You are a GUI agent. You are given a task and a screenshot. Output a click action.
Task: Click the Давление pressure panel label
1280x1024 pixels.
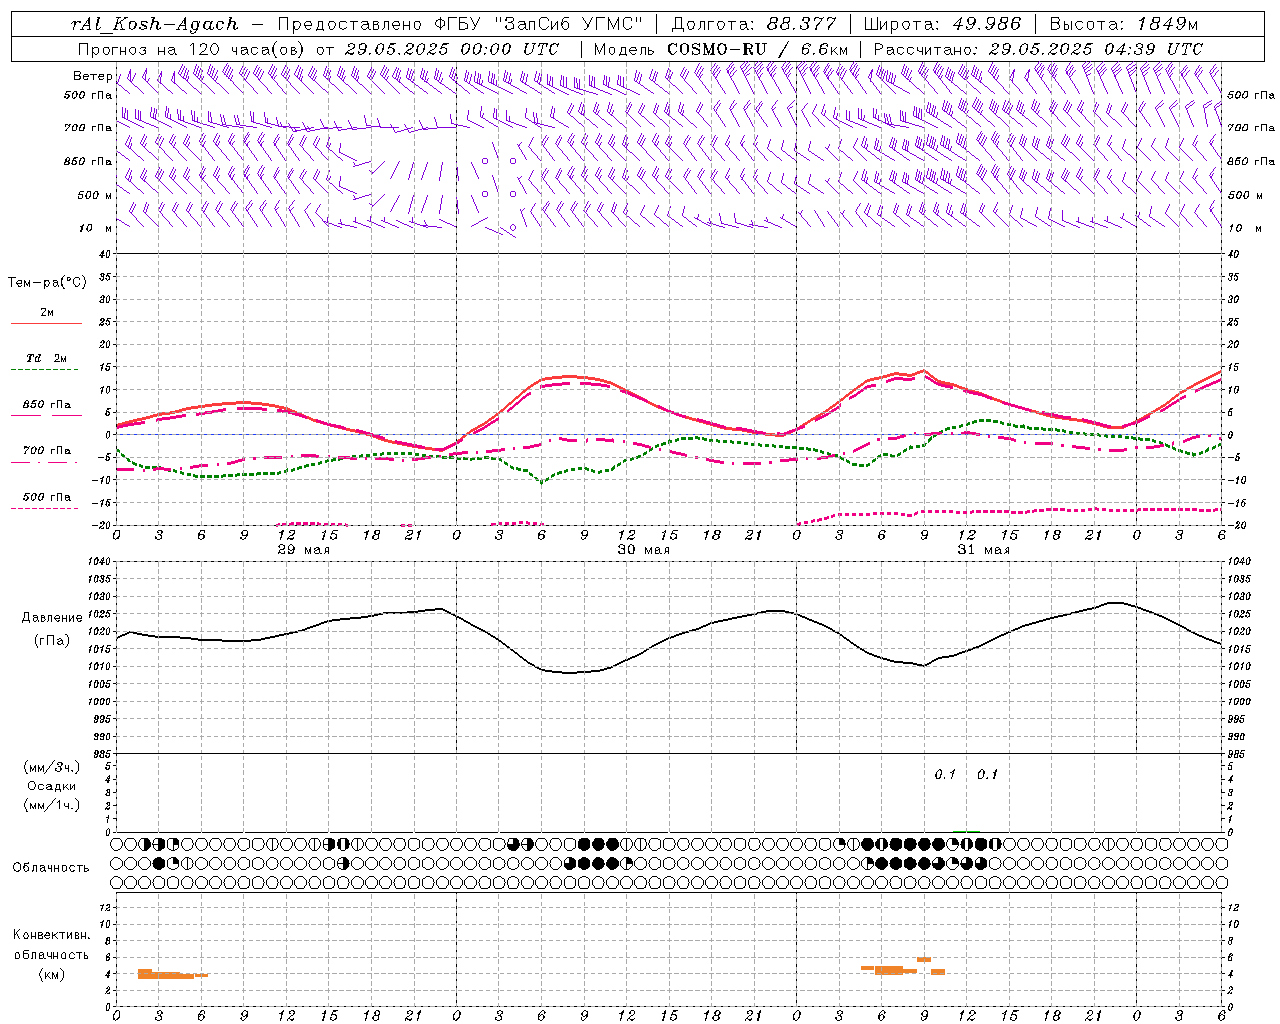coord(52,618)
